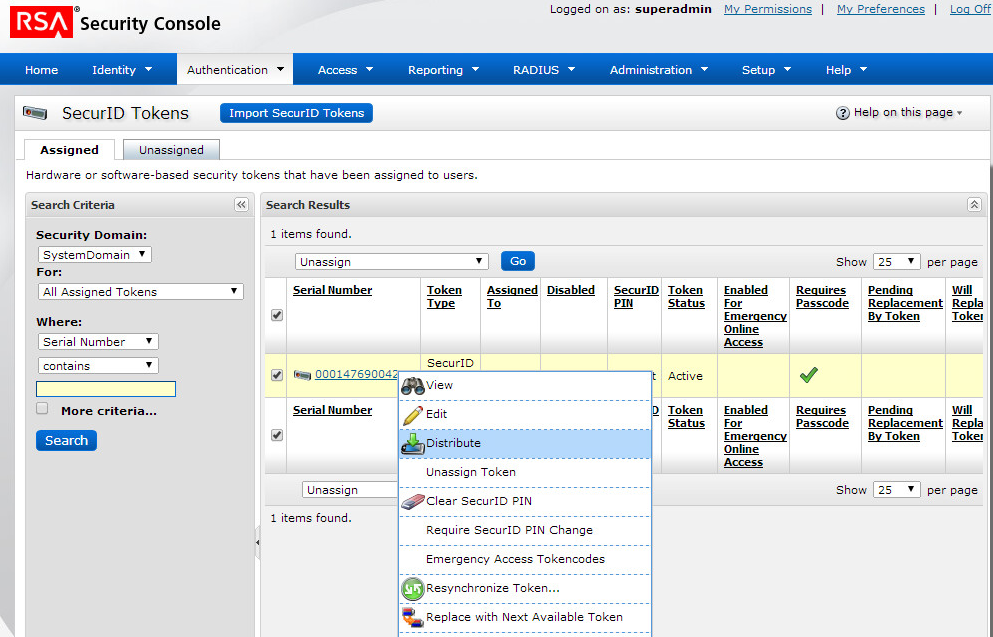Enable the More criteria checkbox
993x637 pixels.
point(42,409)
